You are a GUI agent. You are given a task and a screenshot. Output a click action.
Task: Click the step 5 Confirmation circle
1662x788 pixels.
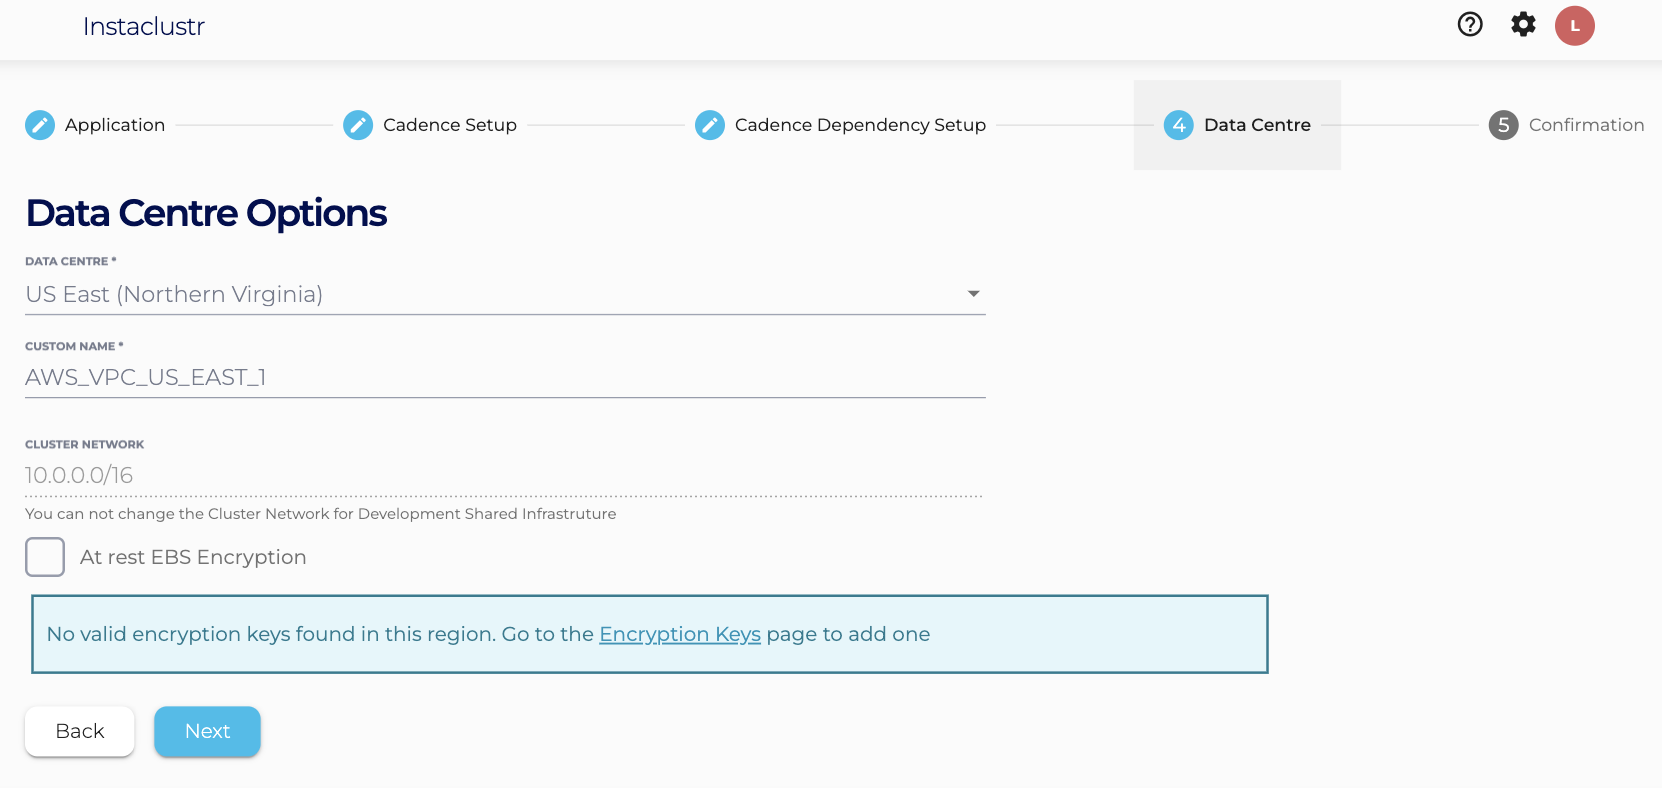tap(1503, 125)
